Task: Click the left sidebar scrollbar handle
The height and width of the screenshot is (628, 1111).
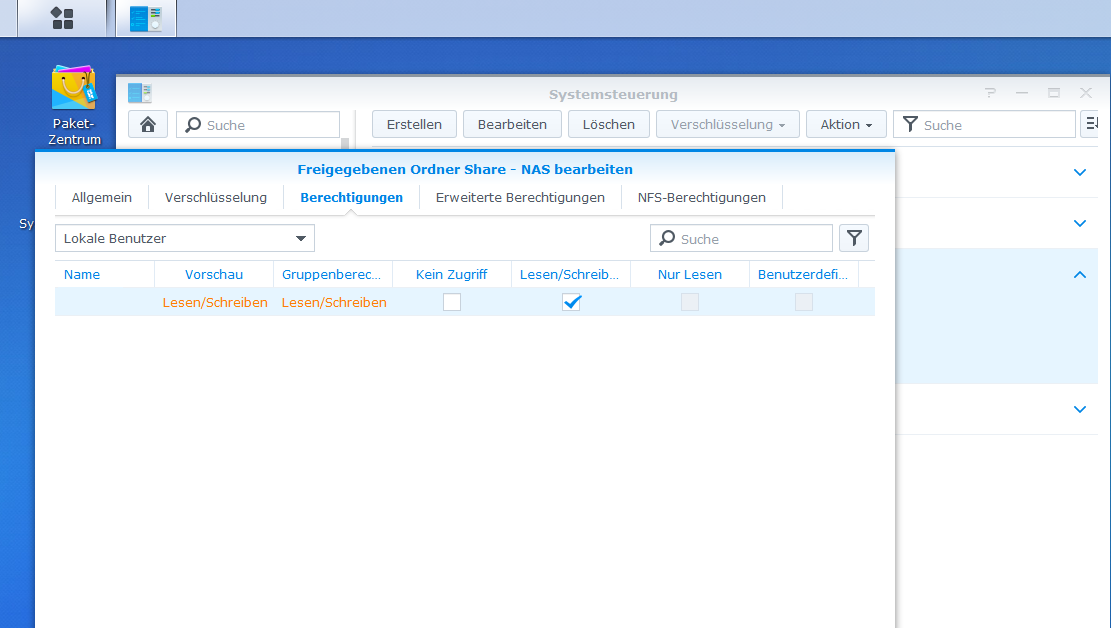Action: [x=345, y=143]
